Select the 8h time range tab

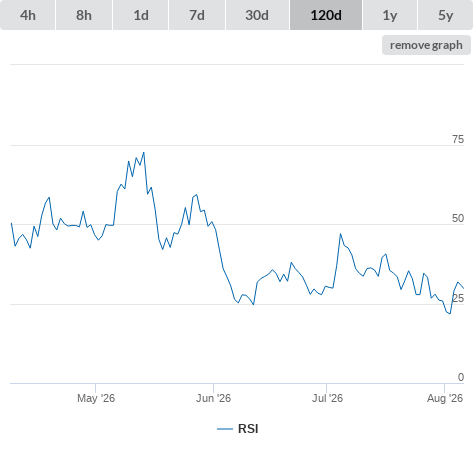84,15
